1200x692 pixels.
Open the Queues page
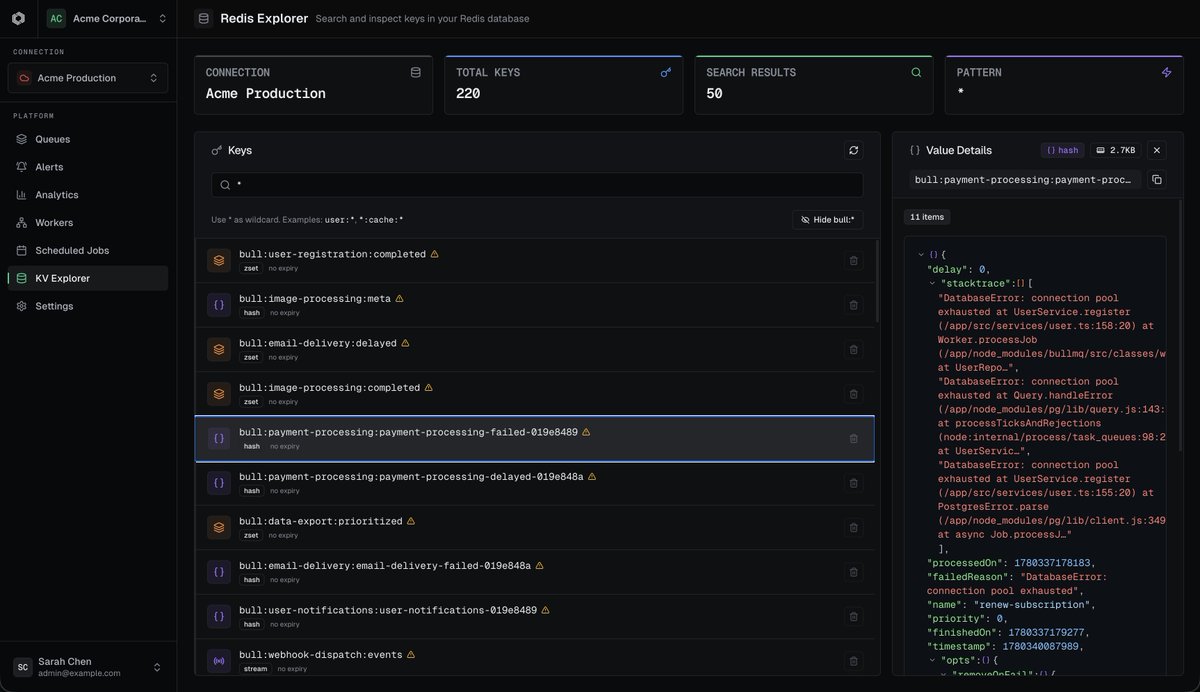point(88,139)
